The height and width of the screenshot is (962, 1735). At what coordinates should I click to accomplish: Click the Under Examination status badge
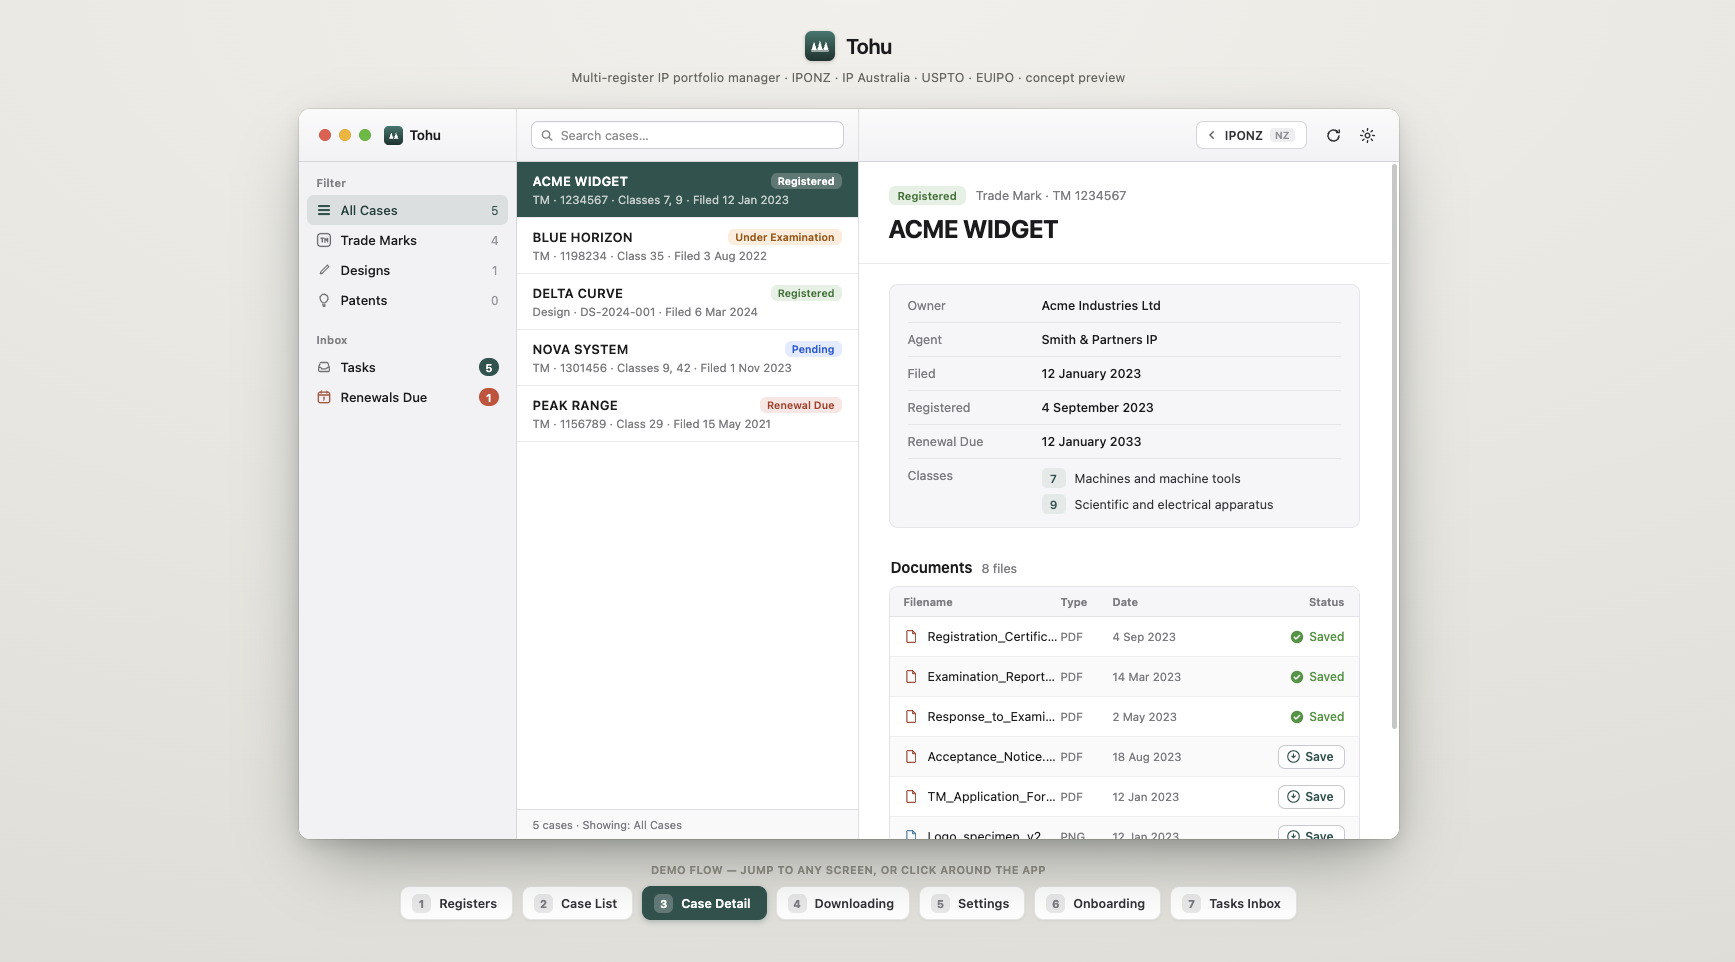784,238
